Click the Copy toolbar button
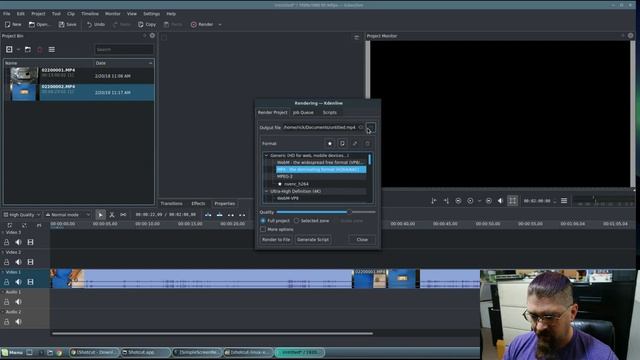Screen dimensions: 640x360 [x=147, y=24]
